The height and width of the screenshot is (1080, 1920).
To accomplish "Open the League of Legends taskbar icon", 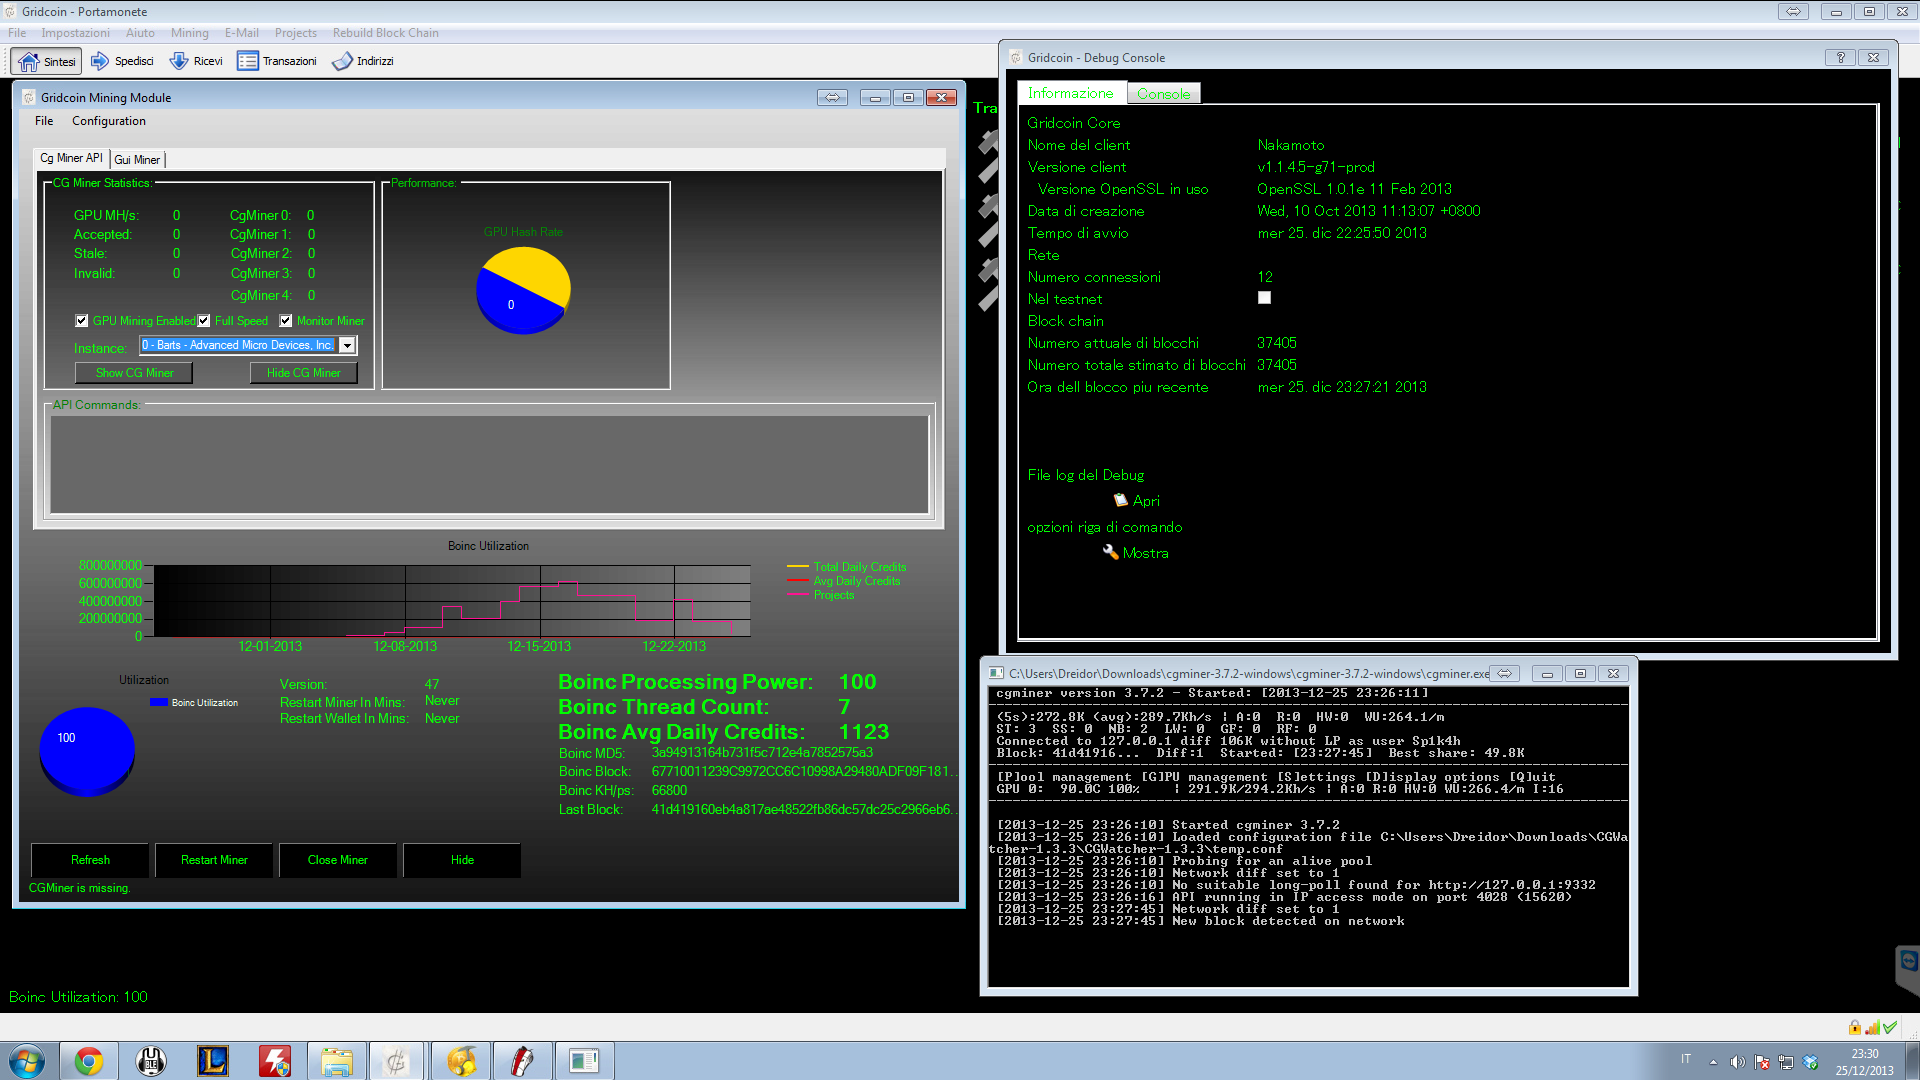I will coord(213,1060).
